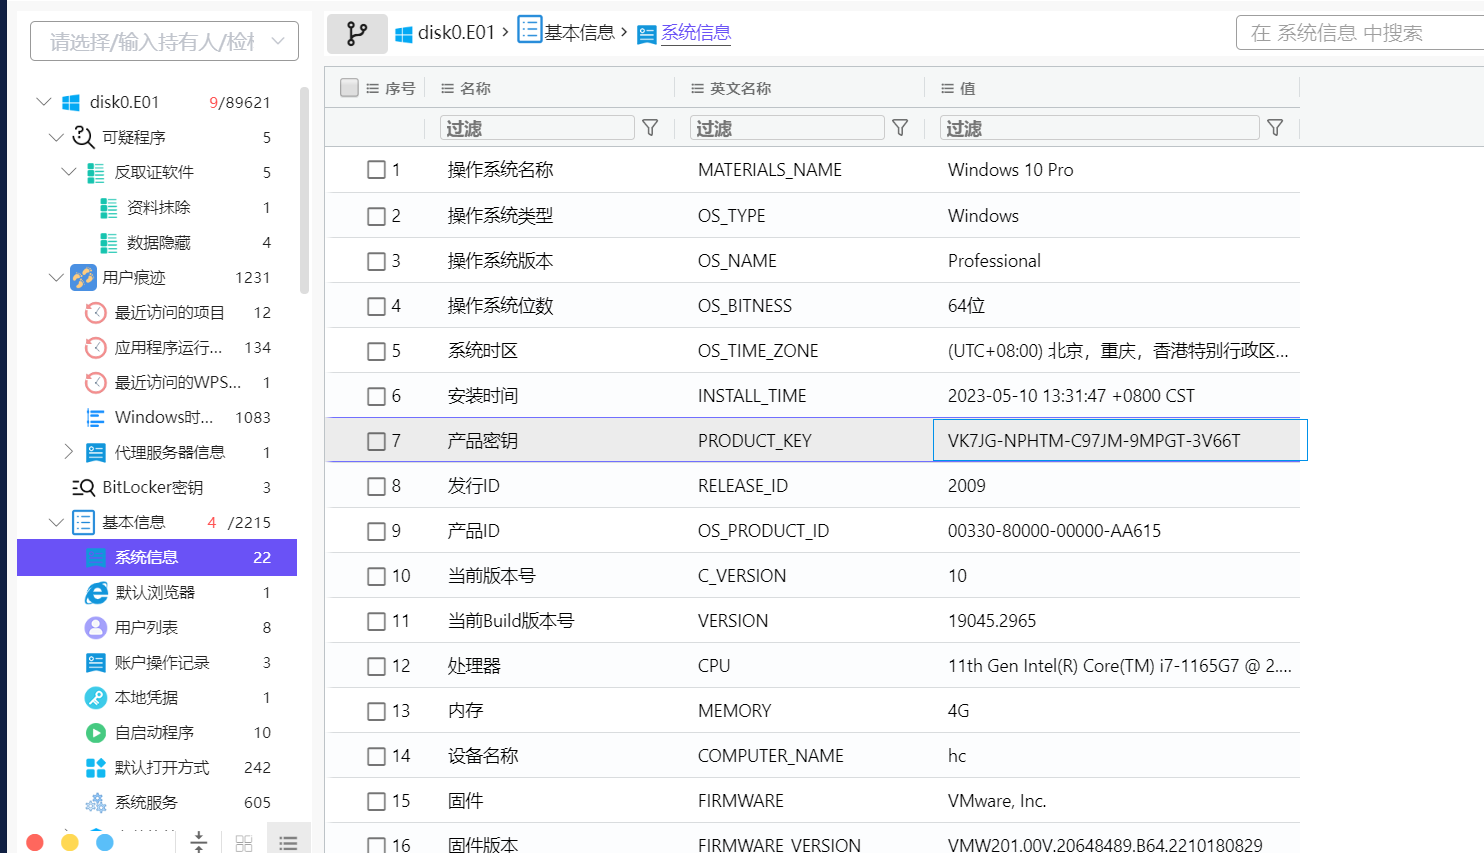The height and width of the screenshot is (853, 1484).
Task: Switch to list view icon at bottom
Action: [x=288, y=843]
